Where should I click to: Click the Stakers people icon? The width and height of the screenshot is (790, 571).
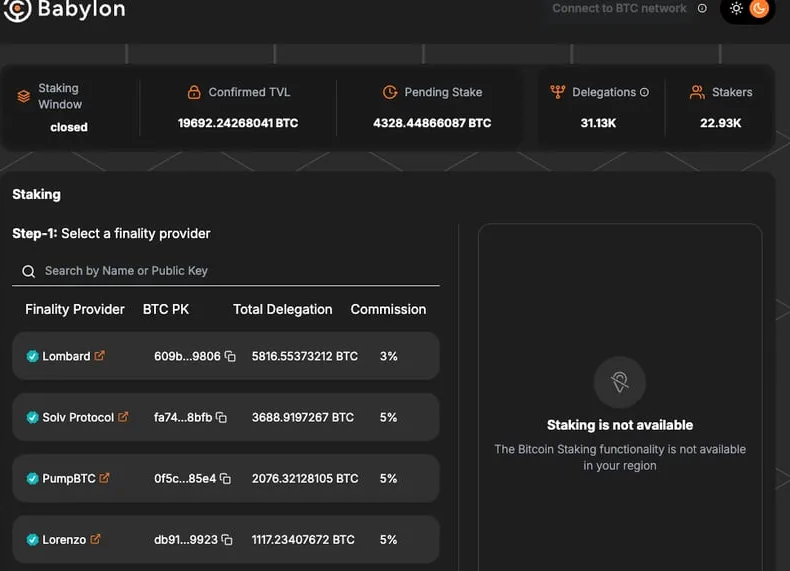[697, 92]
